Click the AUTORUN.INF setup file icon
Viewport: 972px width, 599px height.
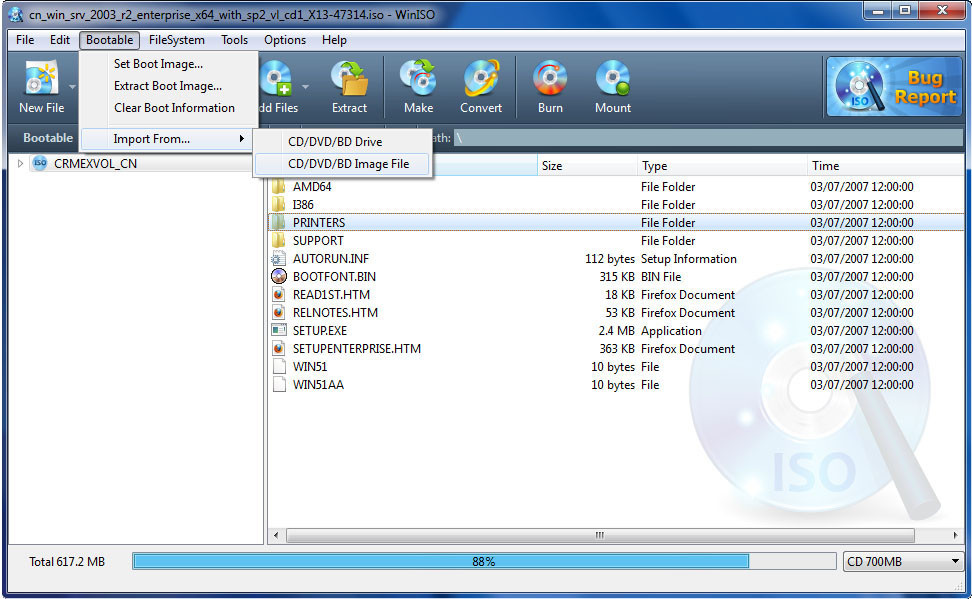point(279,259)
